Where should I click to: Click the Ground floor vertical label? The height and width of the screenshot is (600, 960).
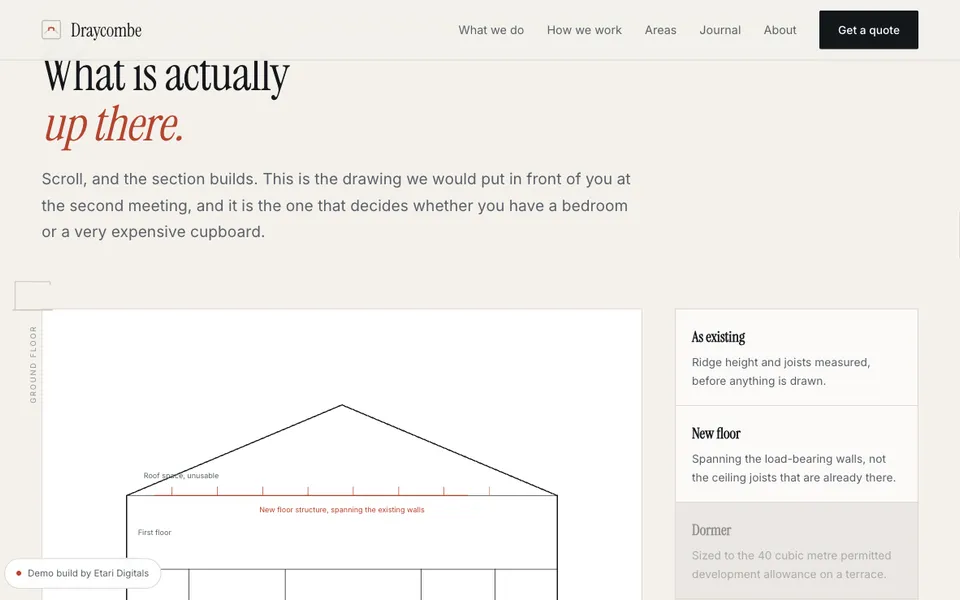click(x=33, y=364)
